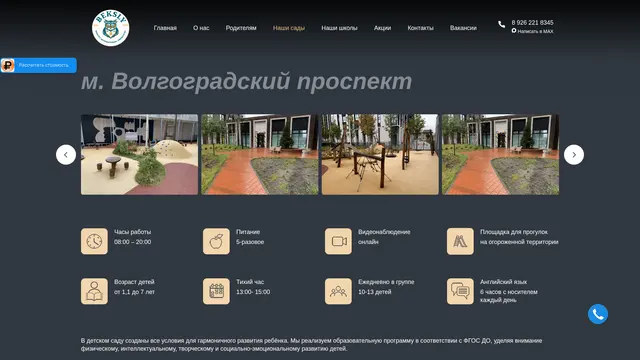The image size is (640, 360).
Task: Click the text 08:00 – 20:00
Action: pyautogui.click(x=133, y=242)
